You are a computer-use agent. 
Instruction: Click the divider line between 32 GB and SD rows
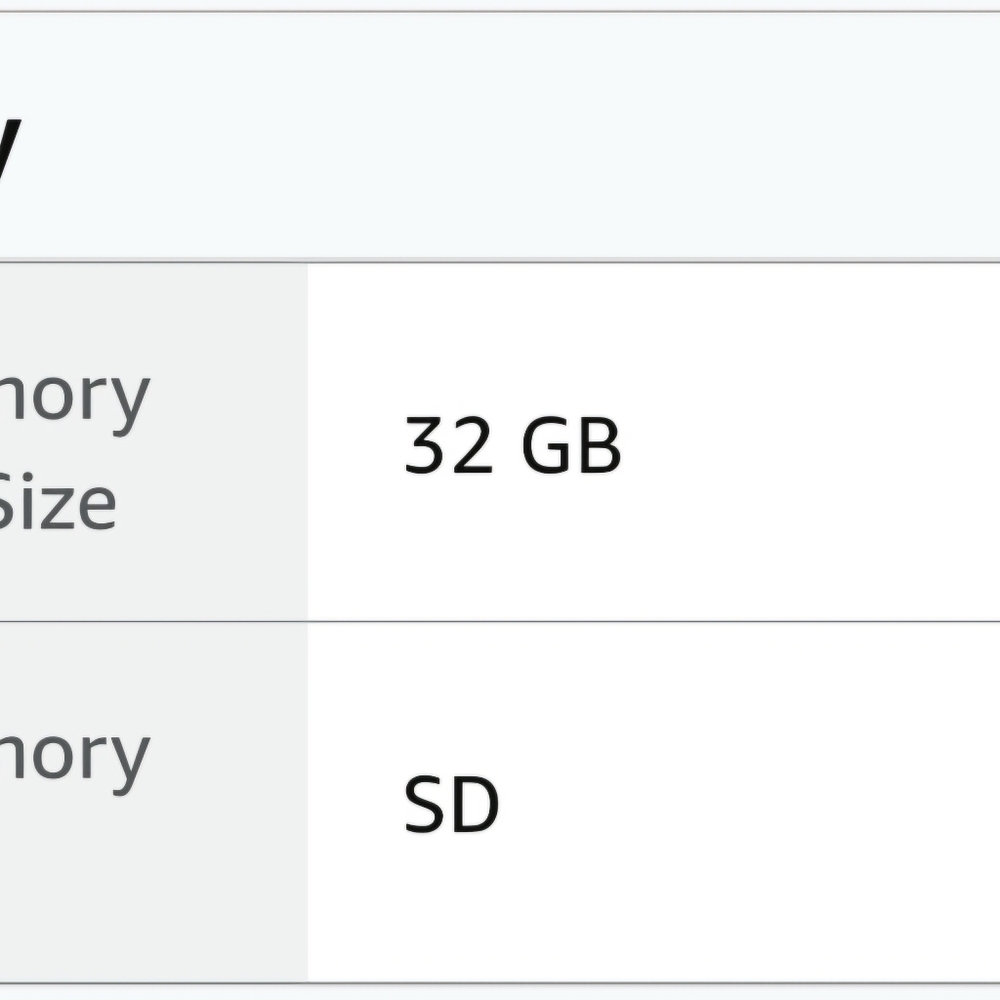tap(500, 621)
